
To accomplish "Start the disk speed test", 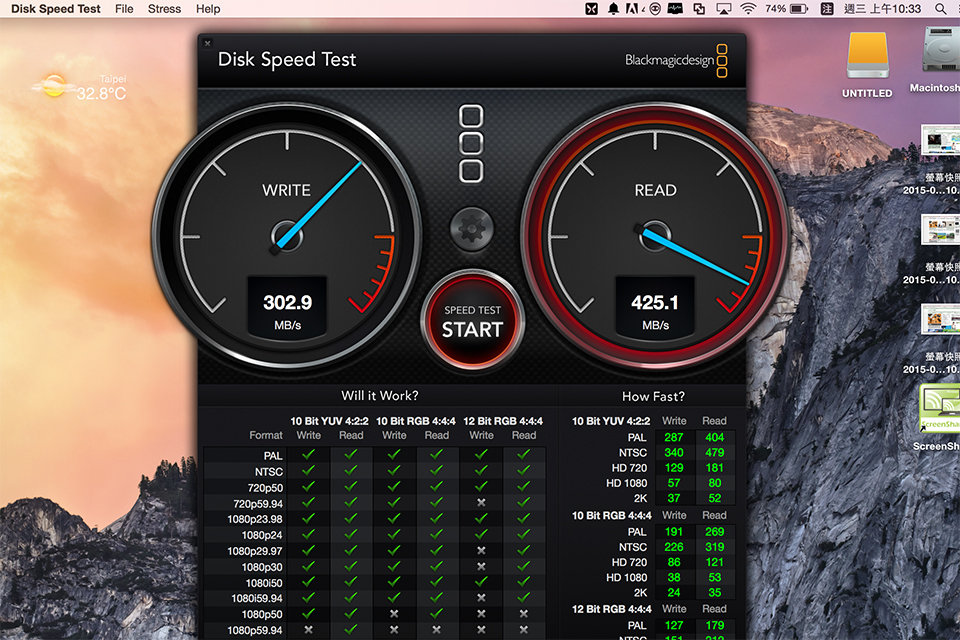I will pos(472,320).
